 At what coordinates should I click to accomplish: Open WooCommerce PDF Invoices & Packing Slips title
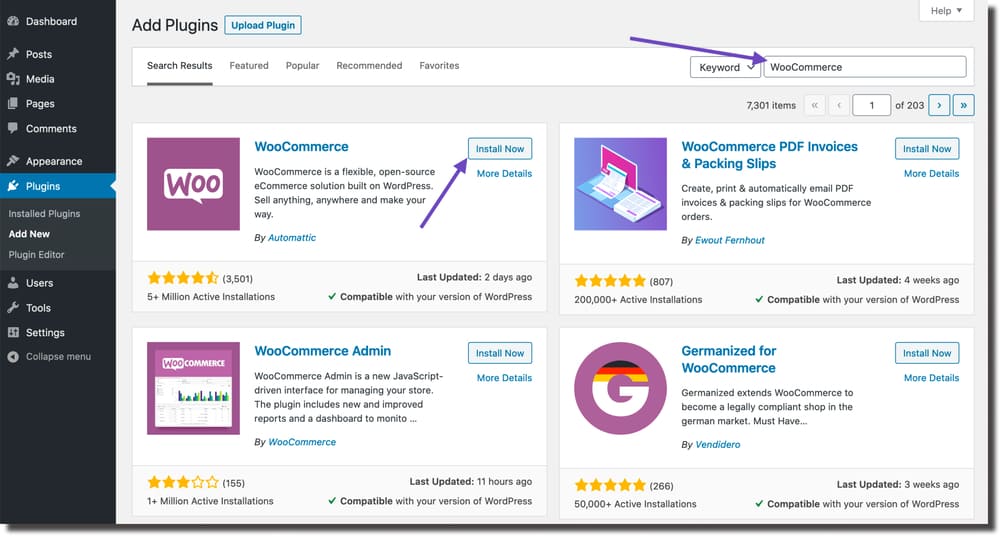(x=769, y=155)
